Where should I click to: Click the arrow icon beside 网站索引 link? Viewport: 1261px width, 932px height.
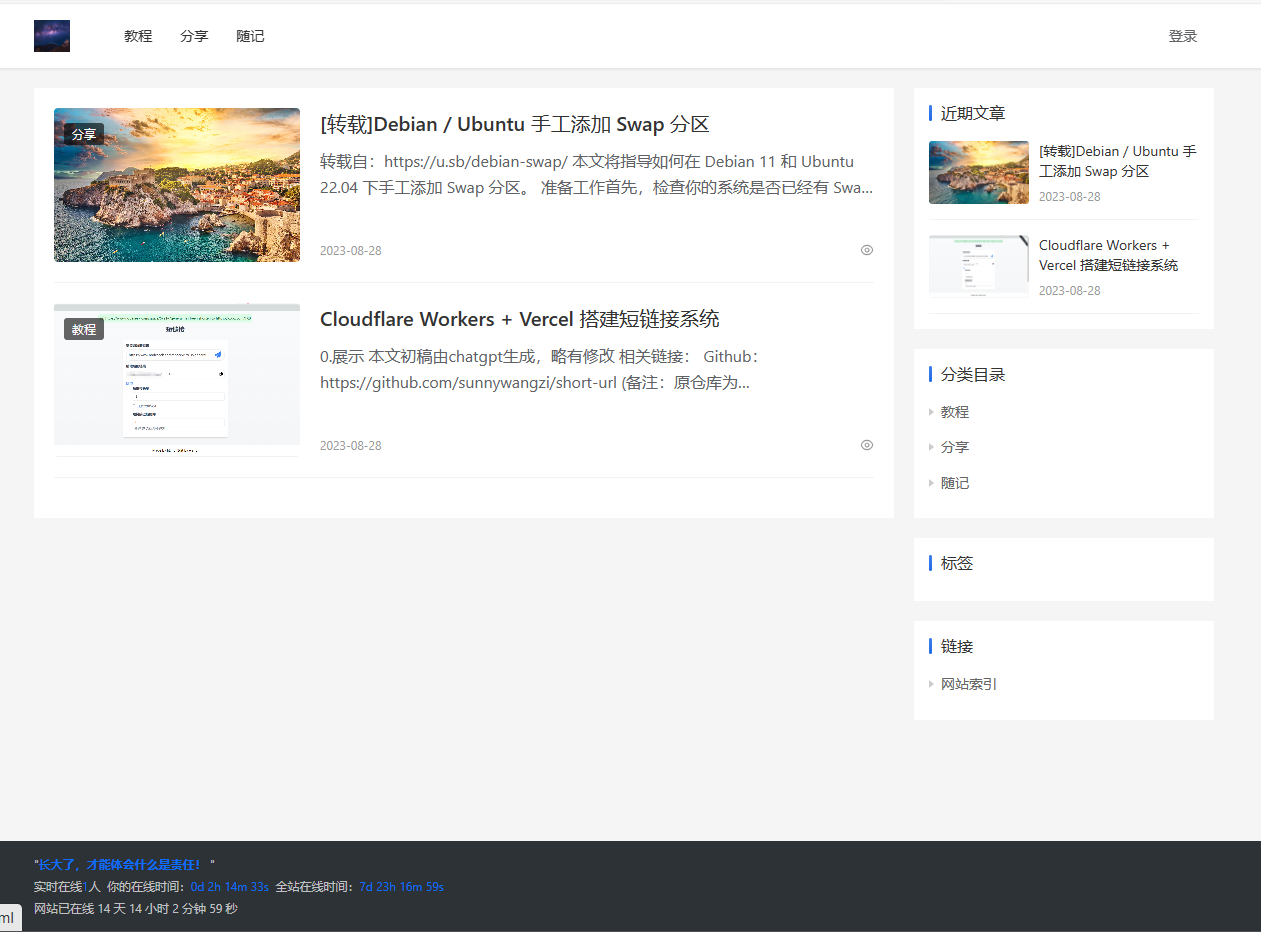tap(932, 684)
